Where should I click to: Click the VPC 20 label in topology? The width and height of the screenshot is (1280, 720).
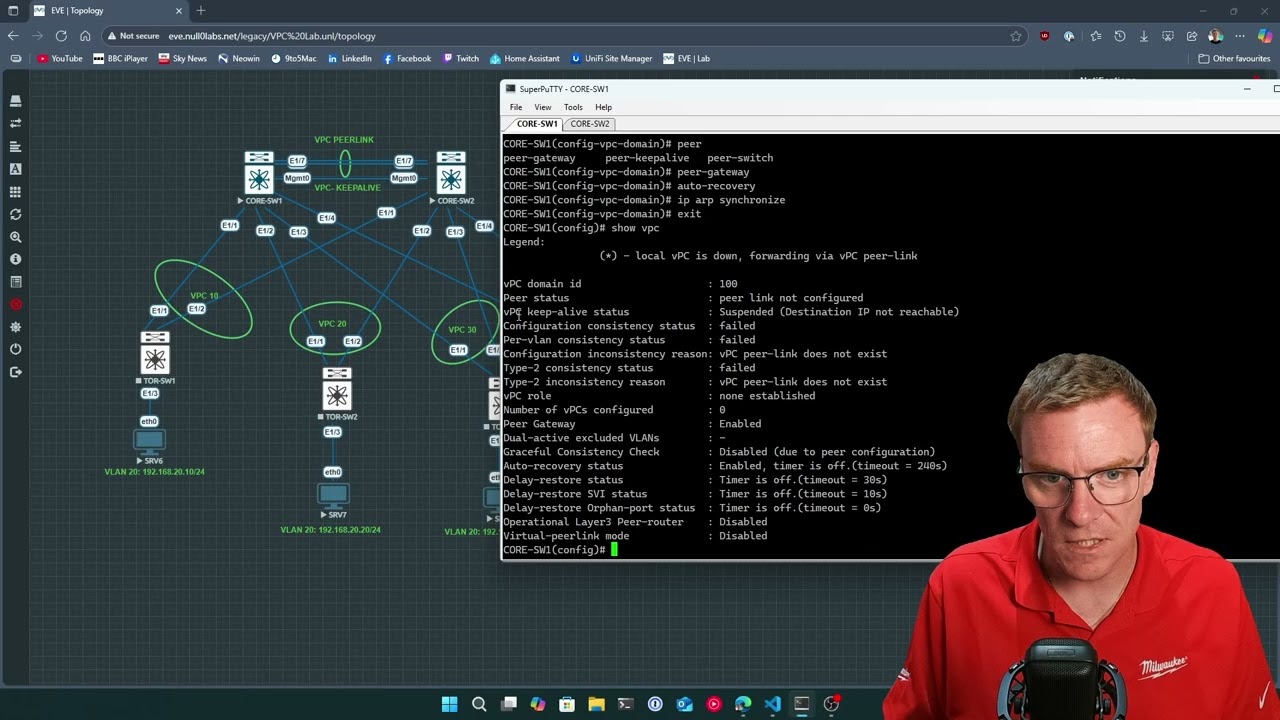pos(332,324)
